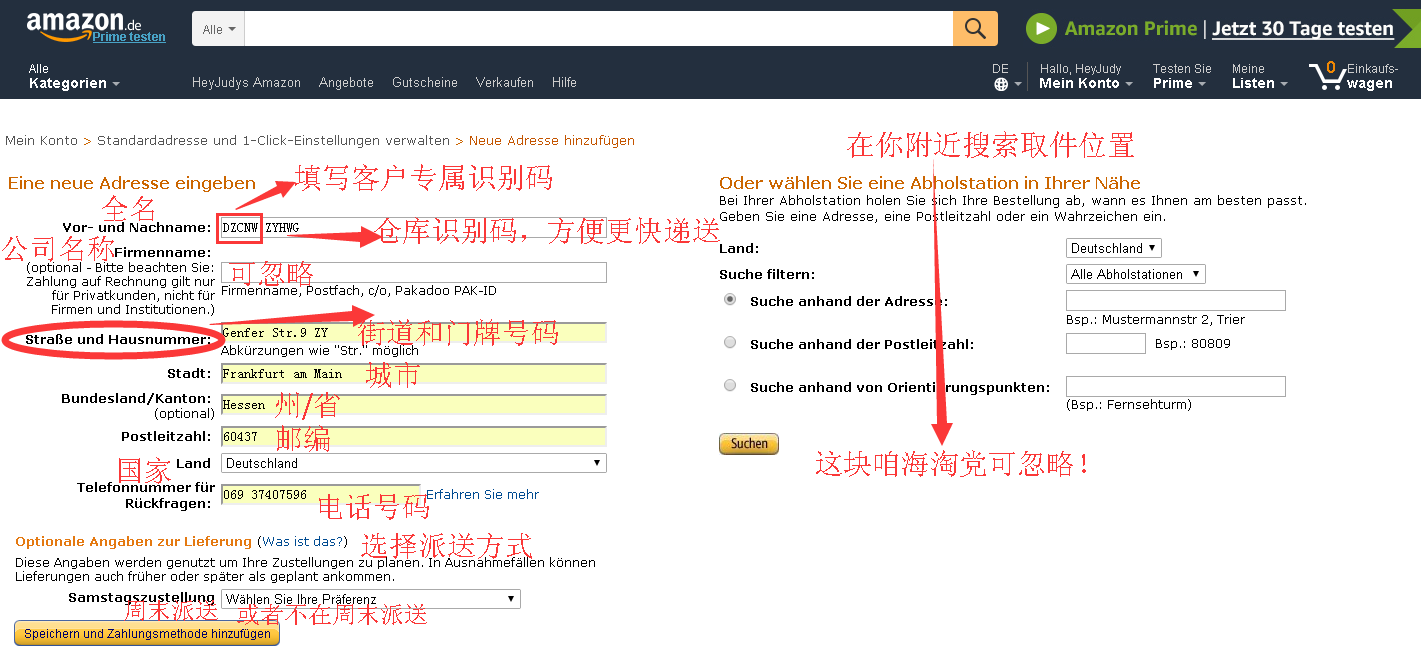Image resolution: width=1421 pixels, height=662 pixels.
Task: Click 'Speichern und Zahlungsmethode hinzufügen' button
Action: pos(147,634)
